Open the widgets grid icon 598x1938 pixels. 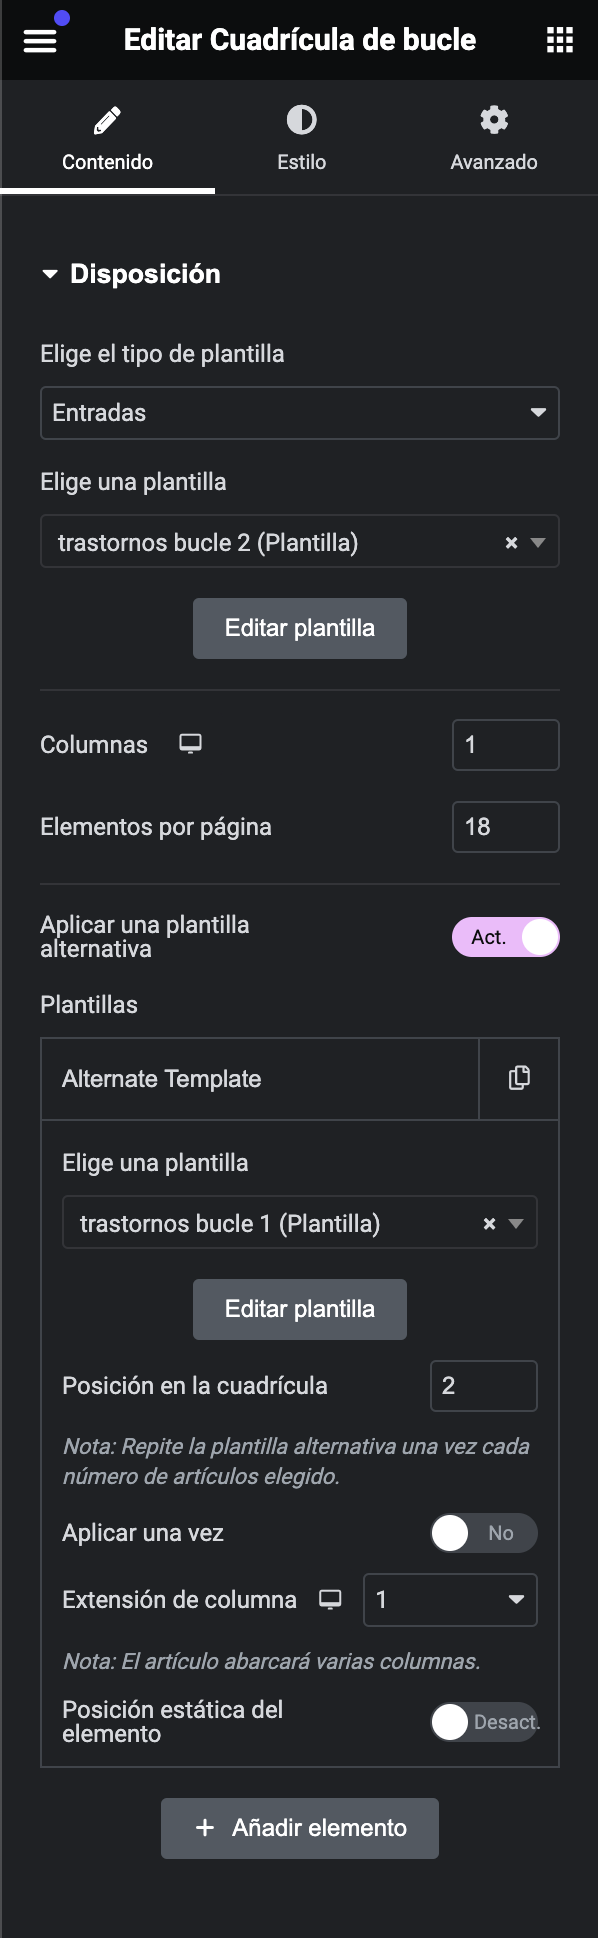[560, 40]
